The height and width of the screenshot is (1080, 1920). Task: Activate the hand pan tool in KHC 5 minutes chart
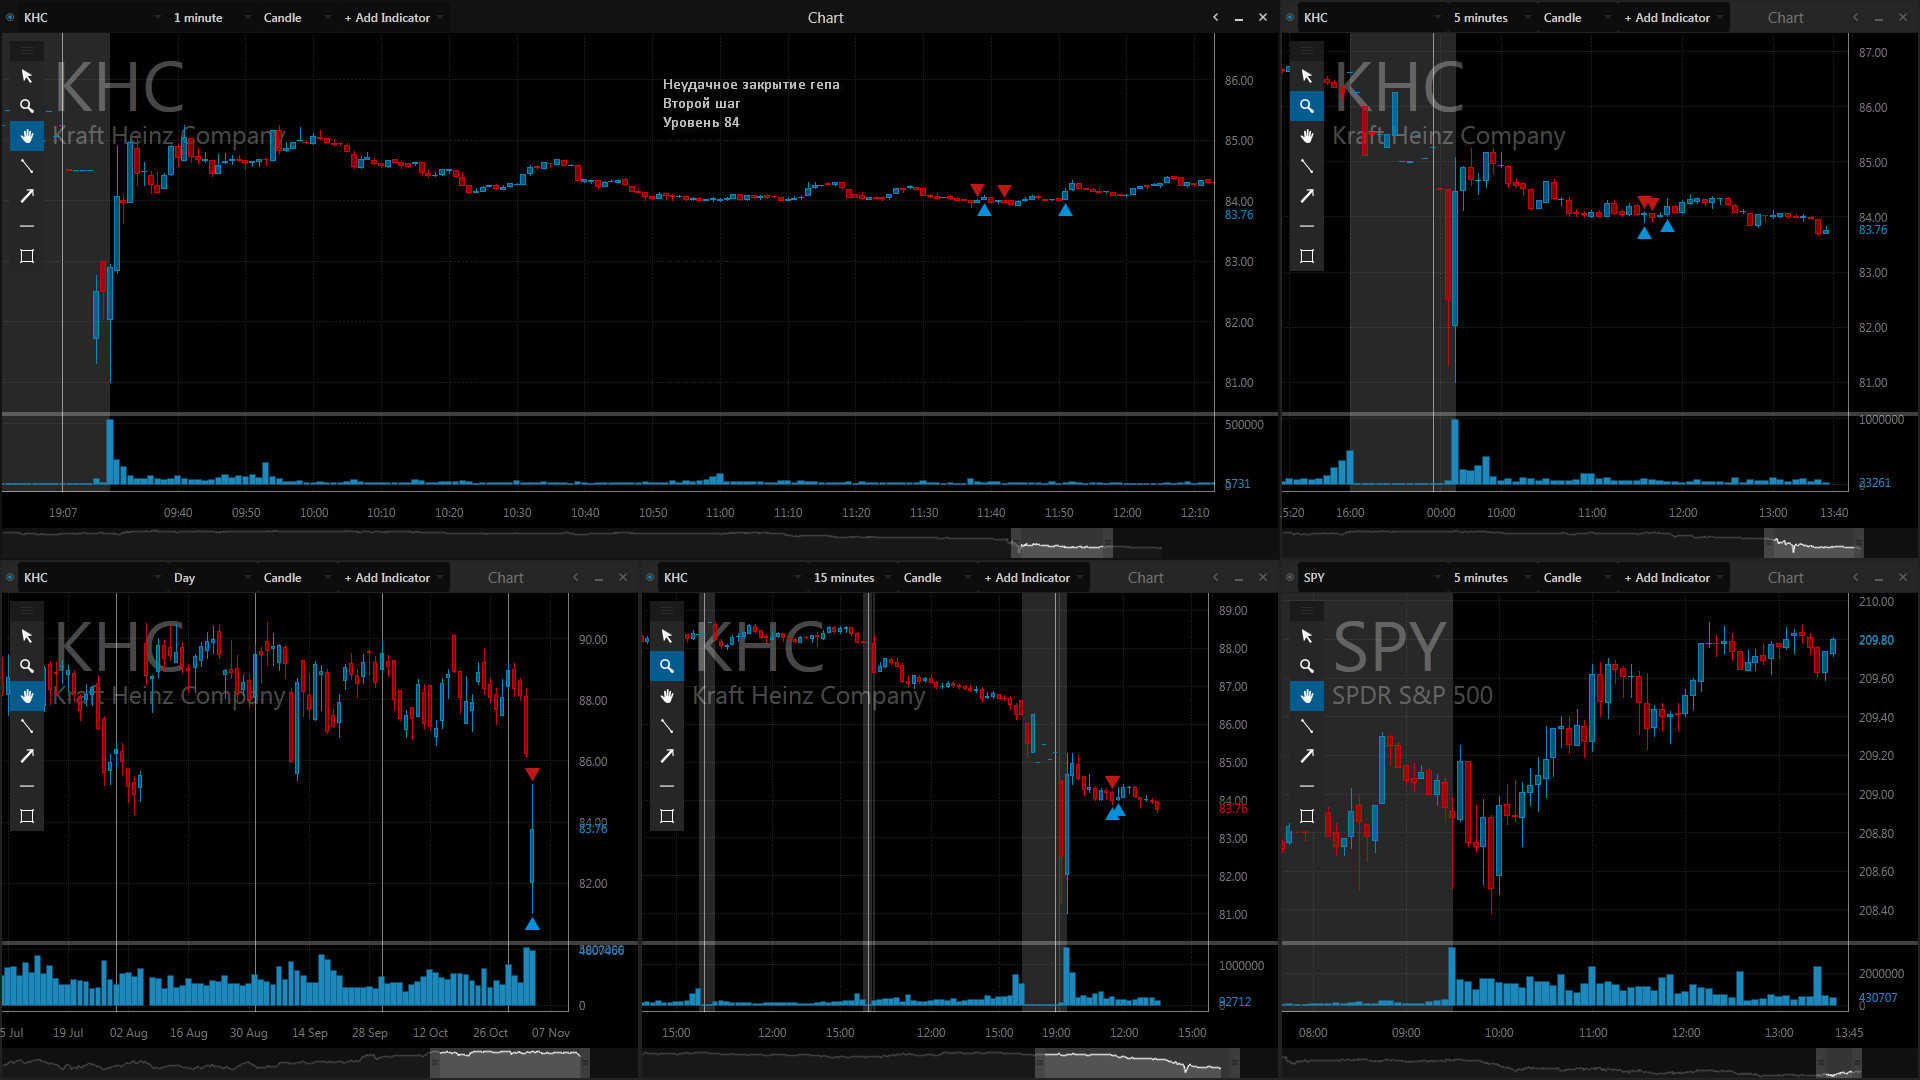[x=1307, y=136]
